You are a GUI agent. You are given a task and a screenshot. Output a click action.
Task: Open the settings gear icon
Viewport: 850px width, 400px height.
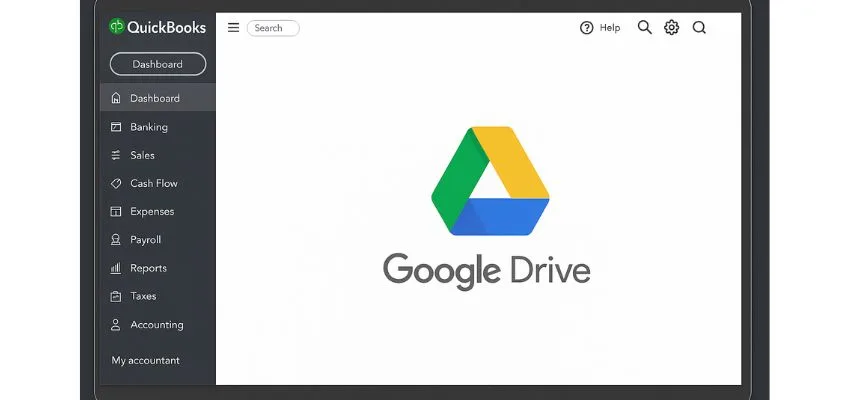672,28
